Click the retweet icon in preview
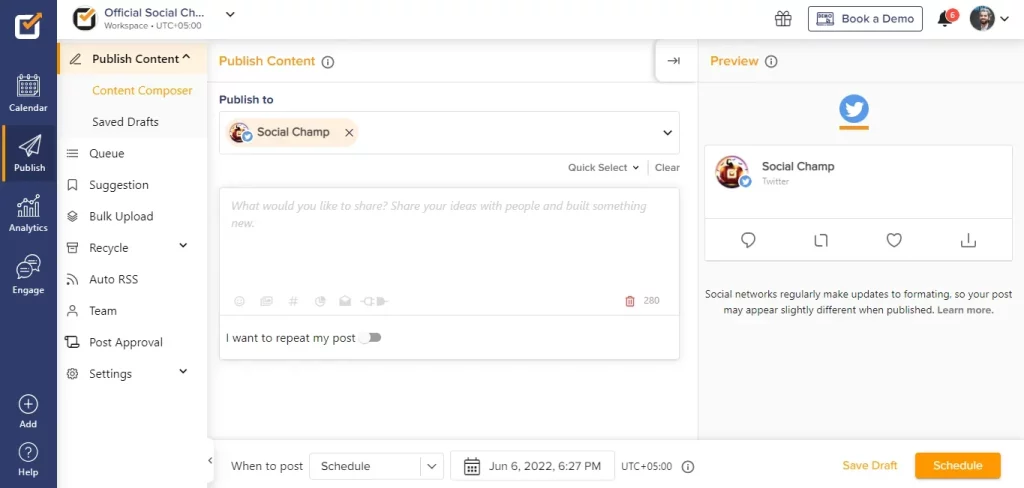 (x=822, y=240)
